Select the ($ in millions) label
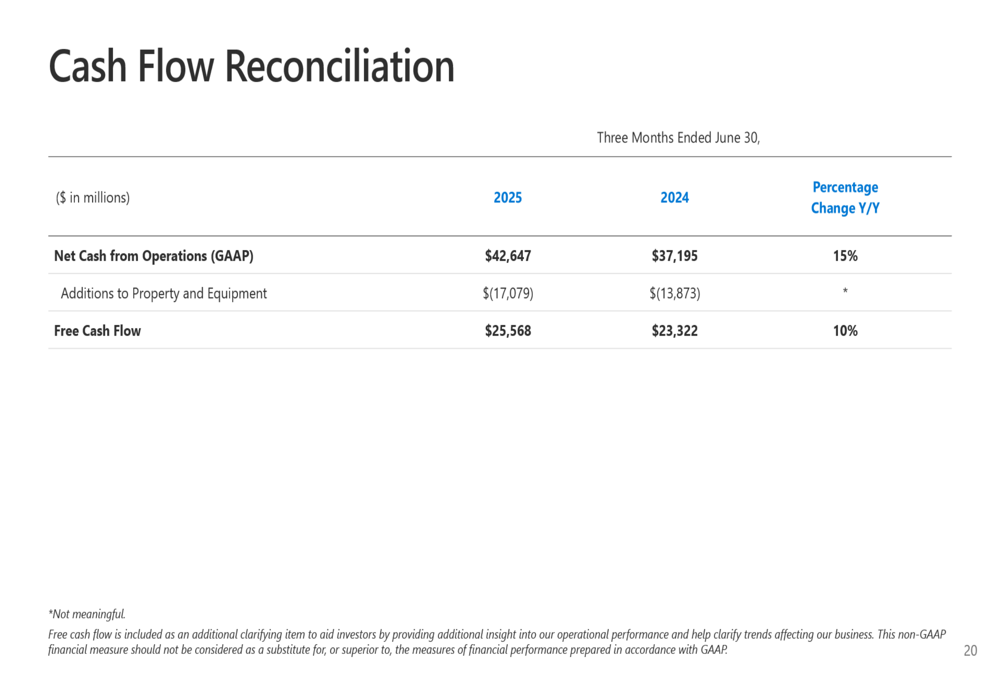This screenshot has height=685, width=1000. 92,198
